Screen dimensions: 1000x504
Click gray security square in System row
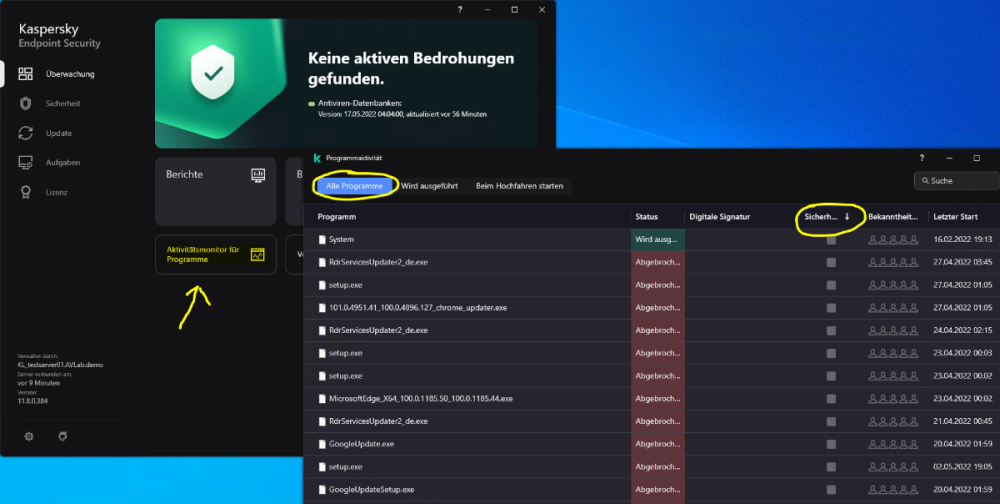(x=831, y=240)
